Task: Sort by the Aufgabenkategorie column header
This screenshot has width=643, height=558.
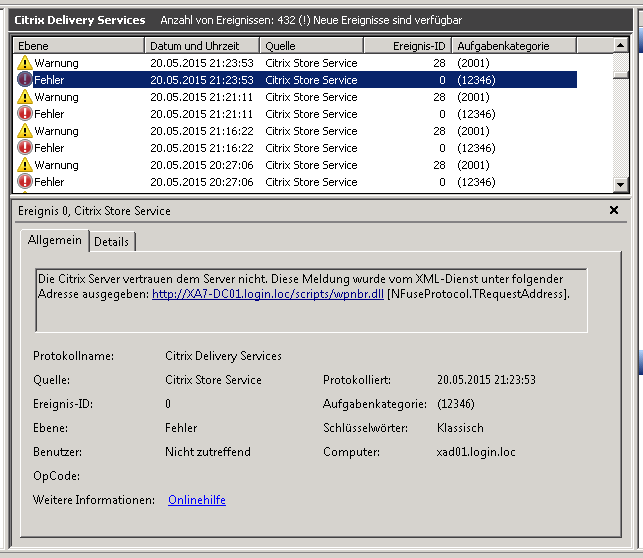Action: coord(514,46)
